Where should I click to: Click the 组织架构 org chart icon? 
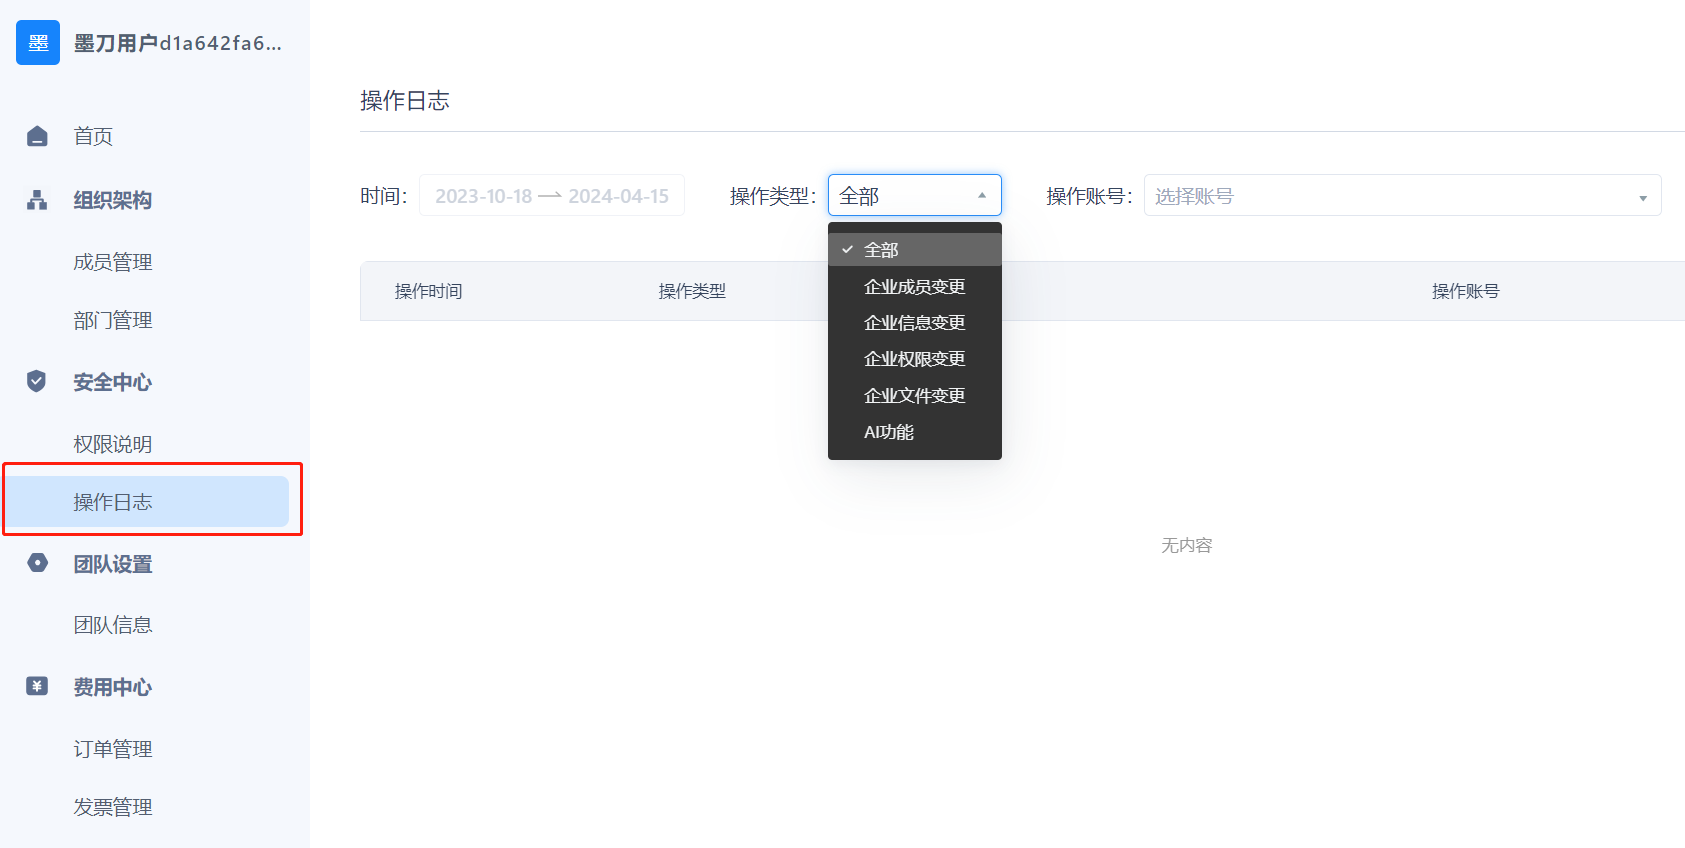point(37,200)
